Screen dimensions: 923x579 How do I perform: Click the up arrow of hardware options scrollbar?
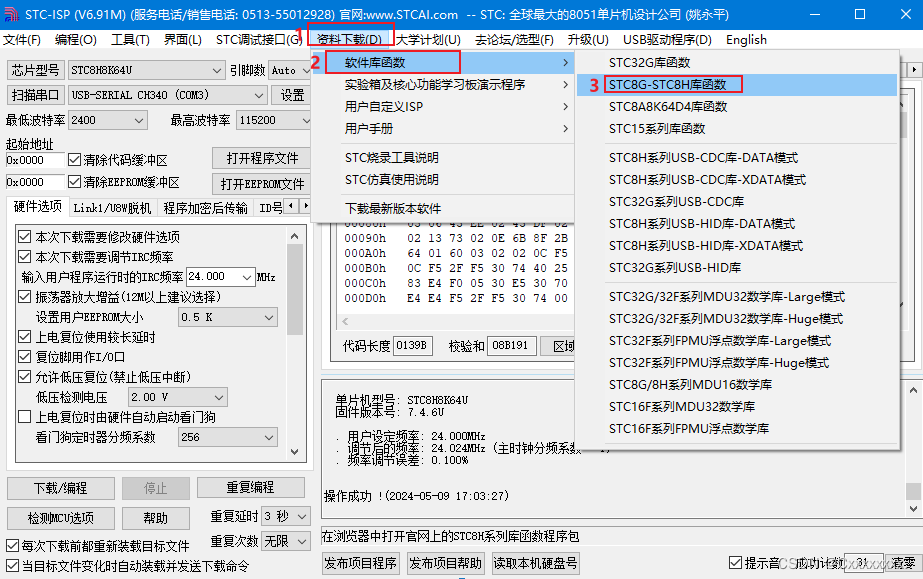[294, 236]
